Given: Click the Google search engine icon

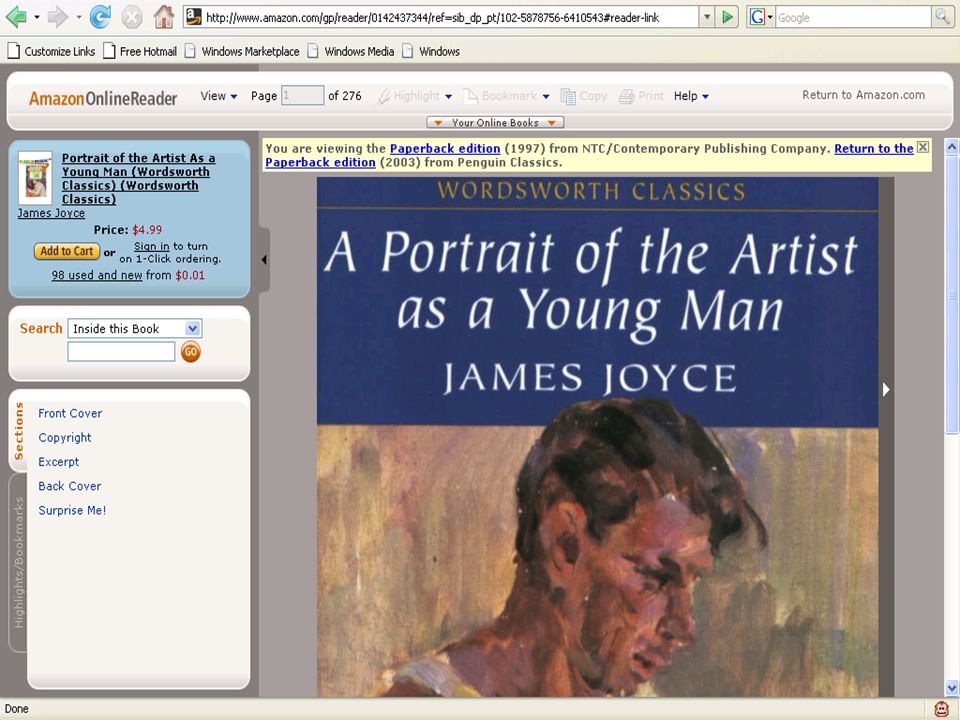Looking at the screenshot, I should coord(757,17).
